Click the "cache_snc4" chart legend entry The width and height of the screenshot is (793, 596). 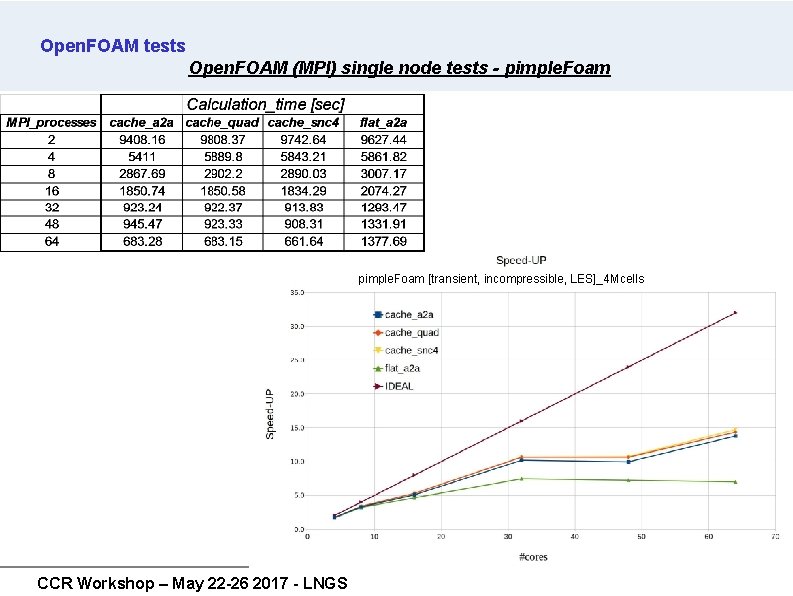(406, 350)
